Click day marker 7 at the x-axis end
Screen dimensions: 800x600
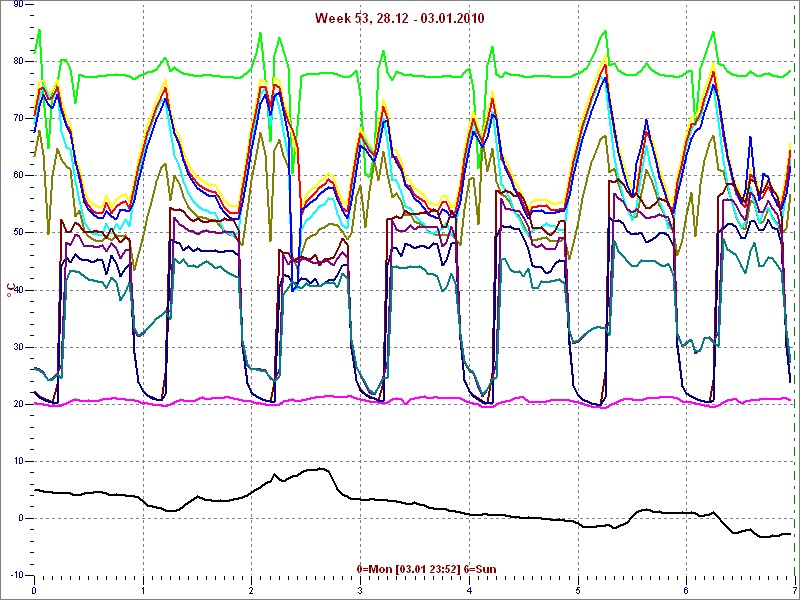(x=793, y=590)
